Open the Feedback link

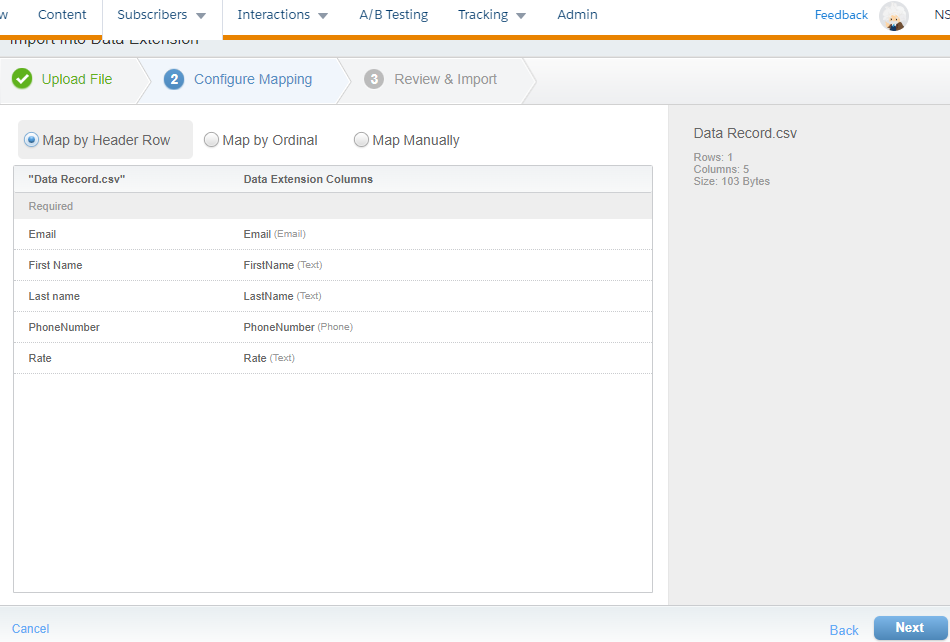(x=841, y=15)
